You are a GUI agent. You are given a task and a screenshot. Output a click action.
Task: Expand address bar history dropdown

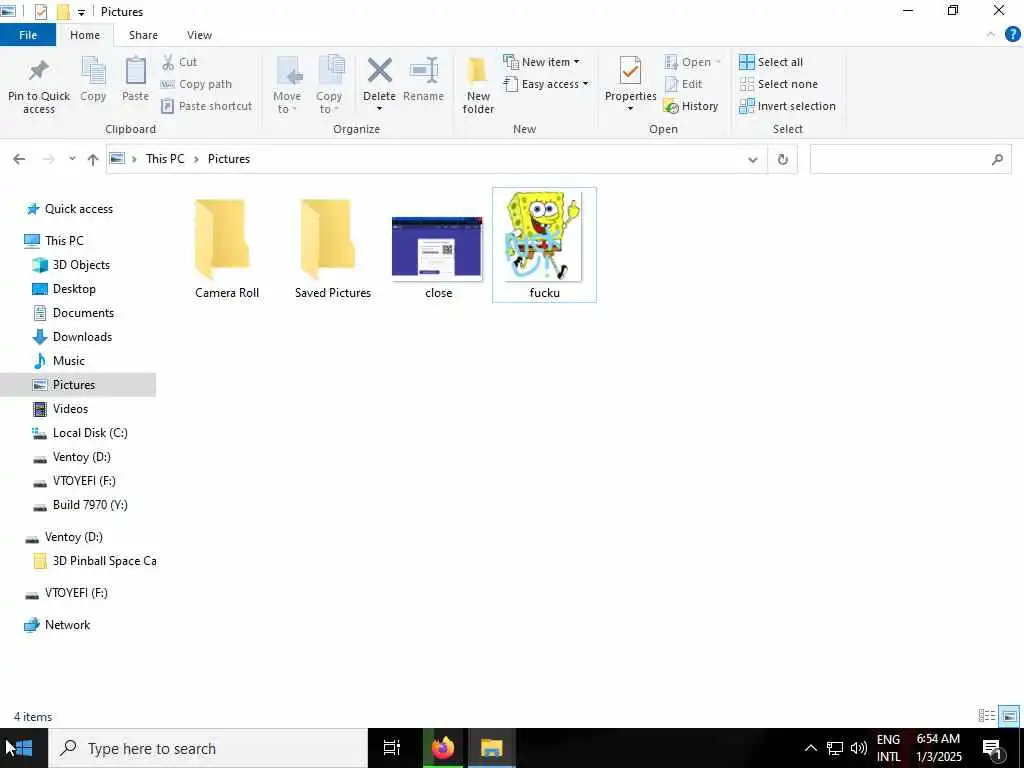point(752,159)
